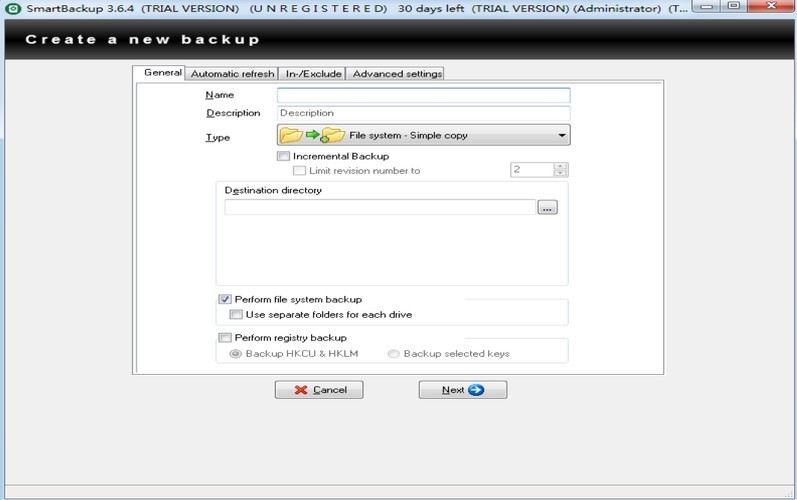Select the General tab

click(162, 73)
